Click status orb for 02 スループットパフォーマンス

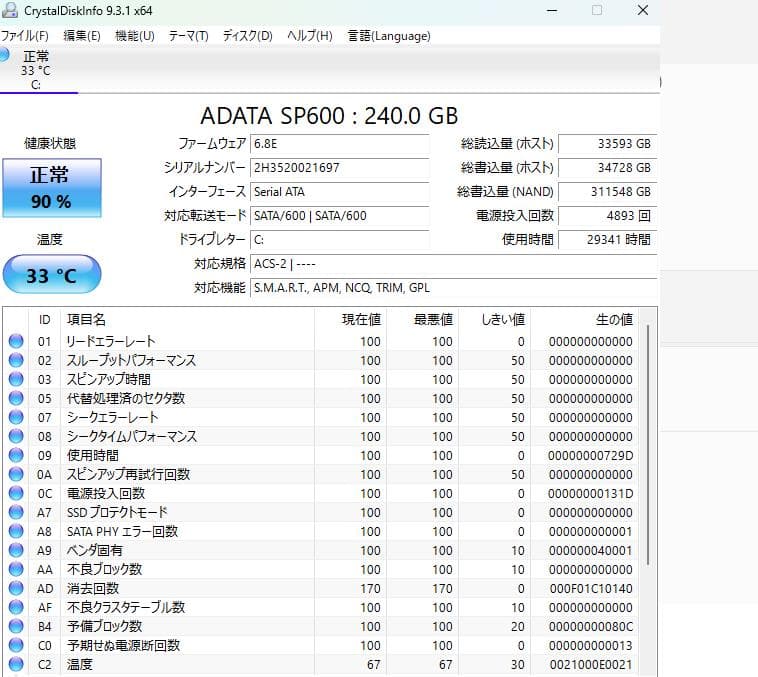(x=16, y=360)
